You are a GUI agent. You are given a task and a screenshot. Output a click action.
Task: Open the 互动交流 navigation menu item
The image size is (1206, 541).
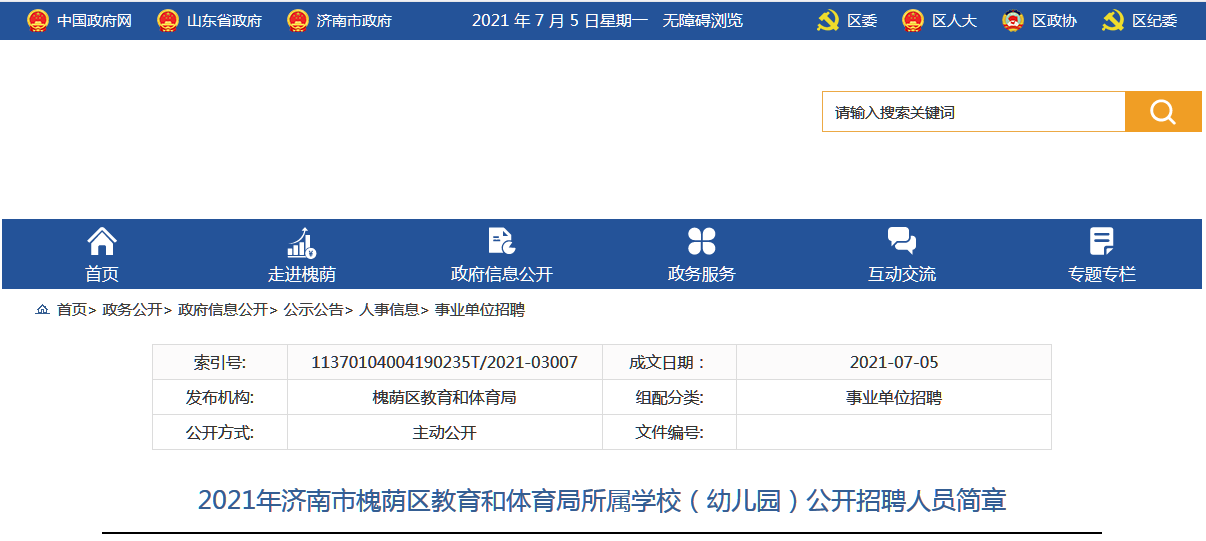coord(902,274)
